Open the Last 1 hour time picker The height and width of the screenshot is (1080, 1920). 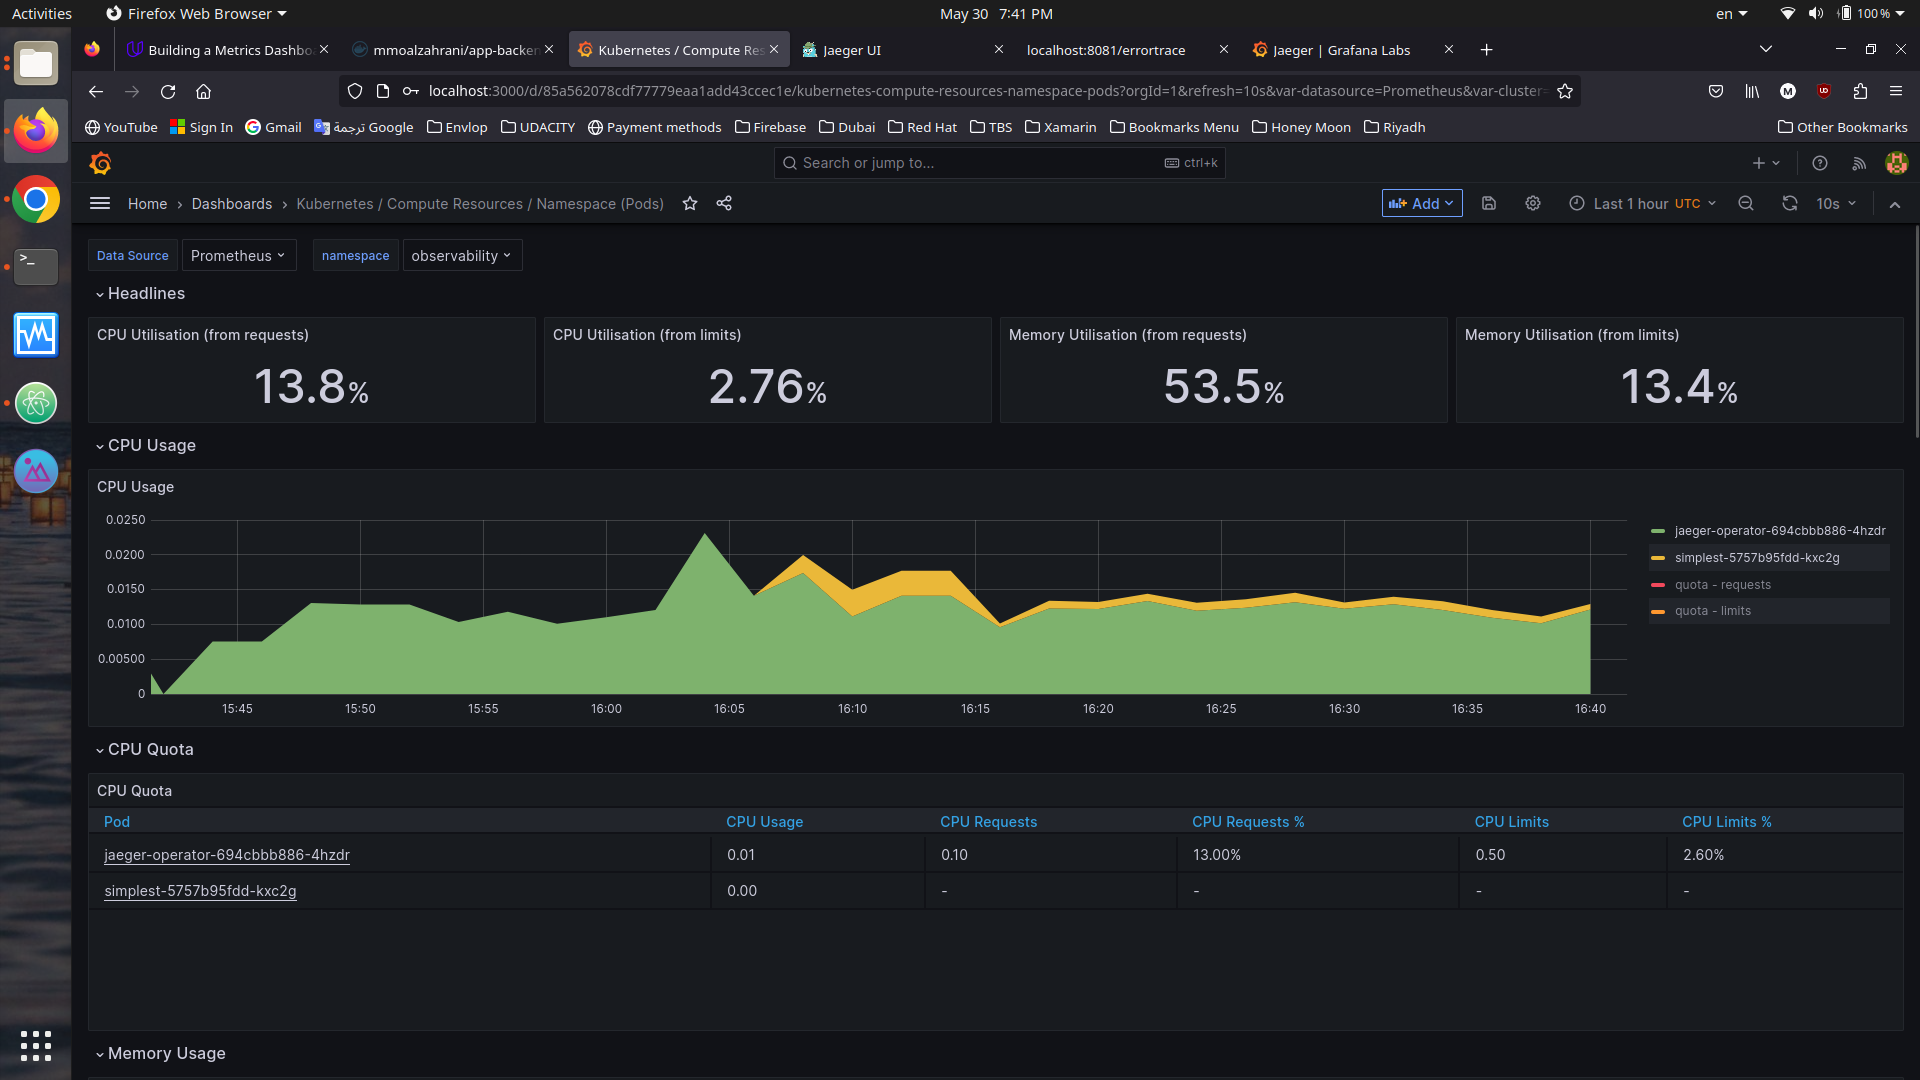tap(1640, 203)
